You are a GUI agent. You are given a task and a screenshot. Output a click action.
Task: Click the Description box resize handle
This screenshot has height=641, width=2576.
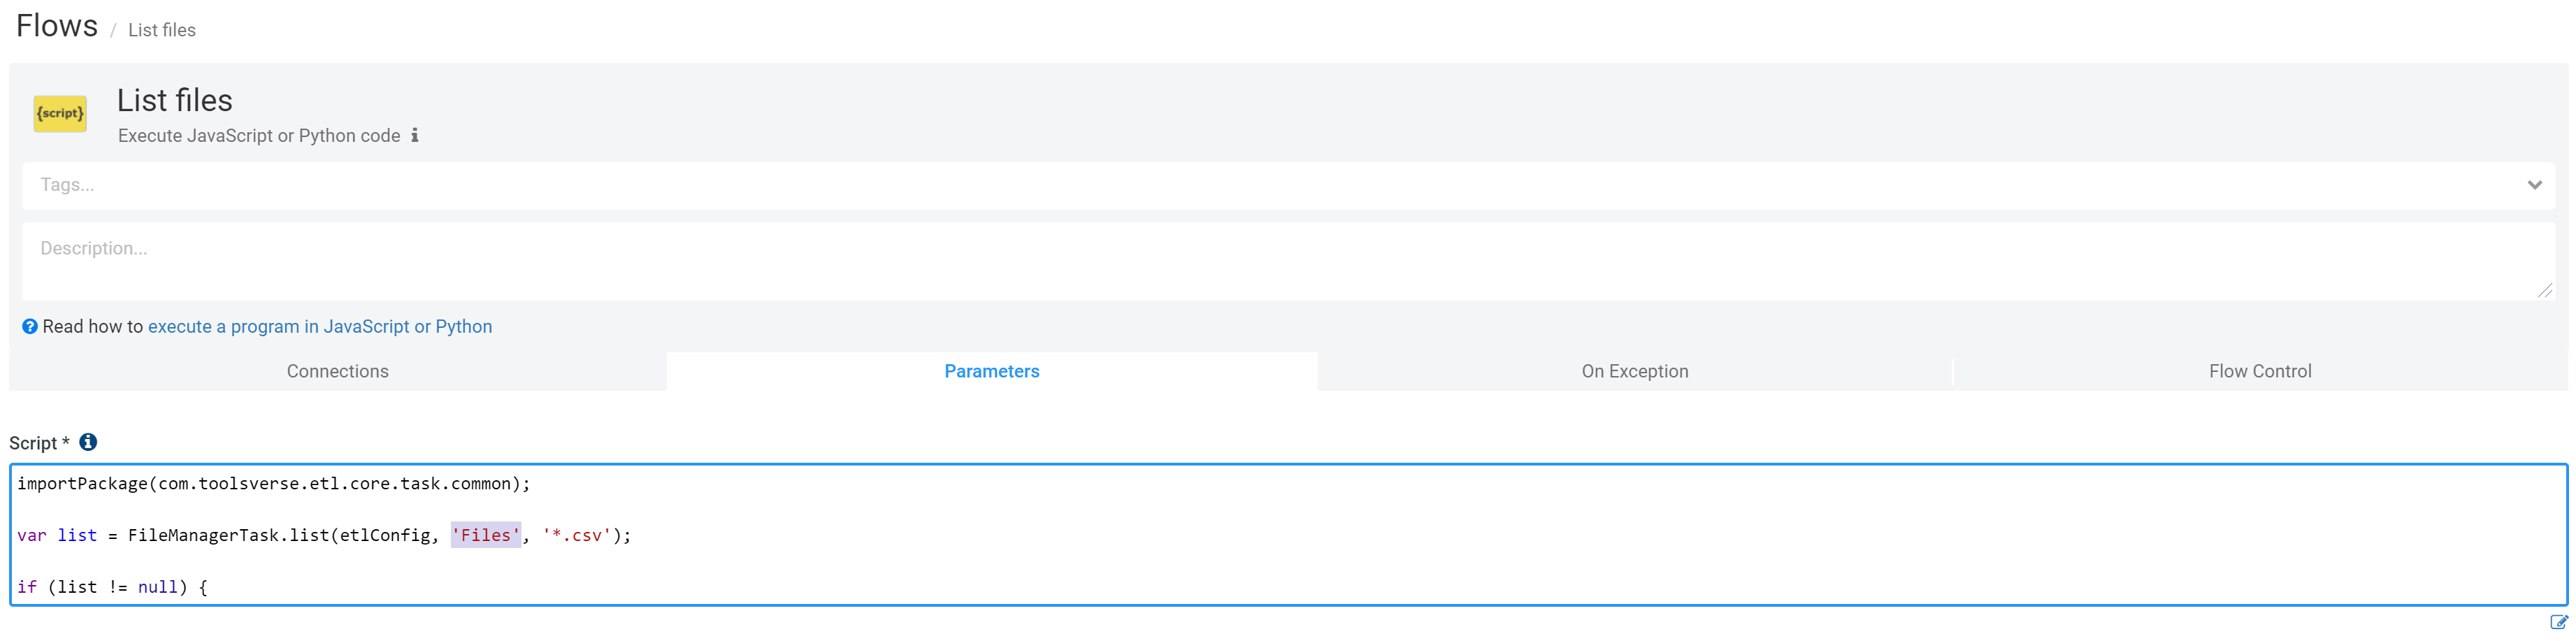pyautogui.click(x=2544, y=290)
